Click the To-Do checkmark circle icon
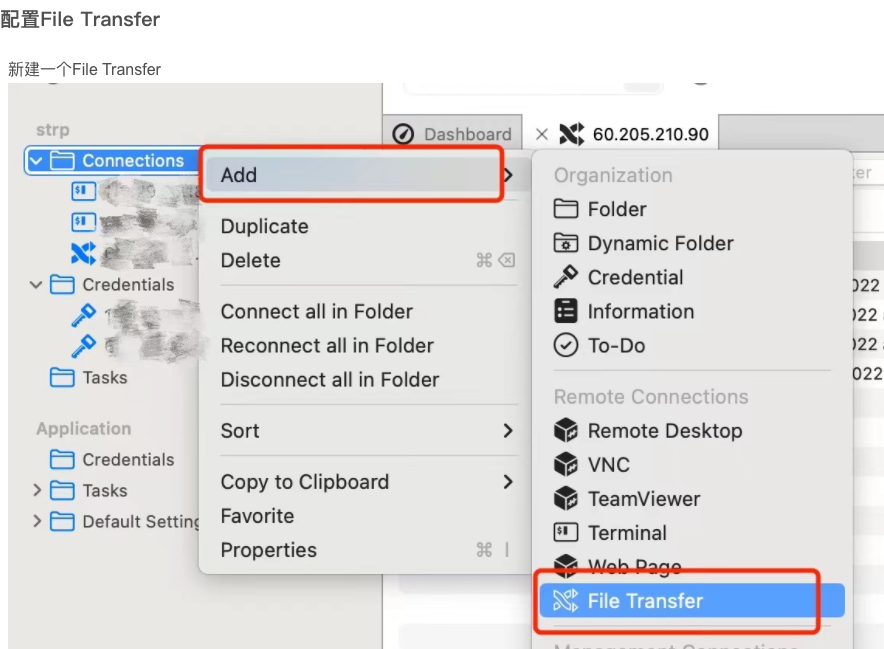 click(x=565, y=345)
